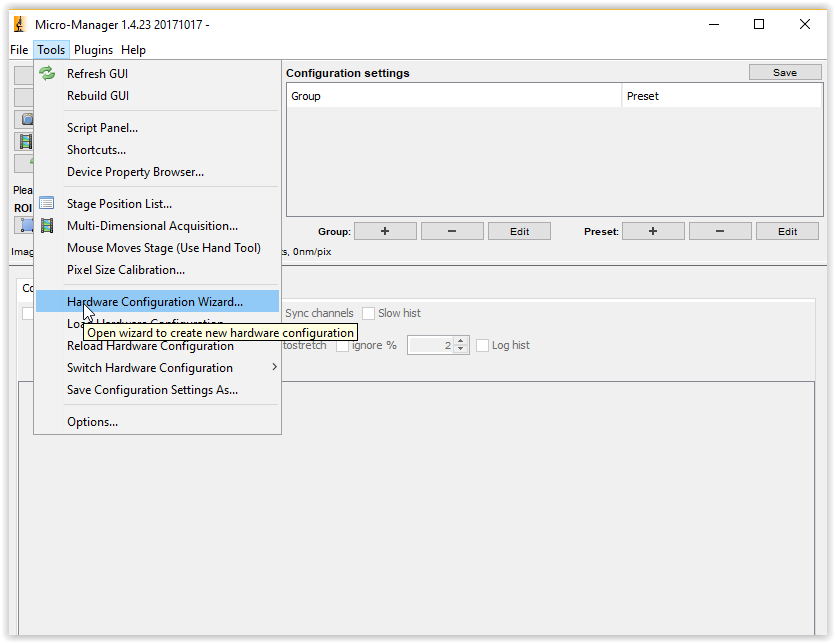This screenshot has height=643, width=835.
Task: Expand the Switch Hardware Configuration submenu arrow
Action: [274, 367]
